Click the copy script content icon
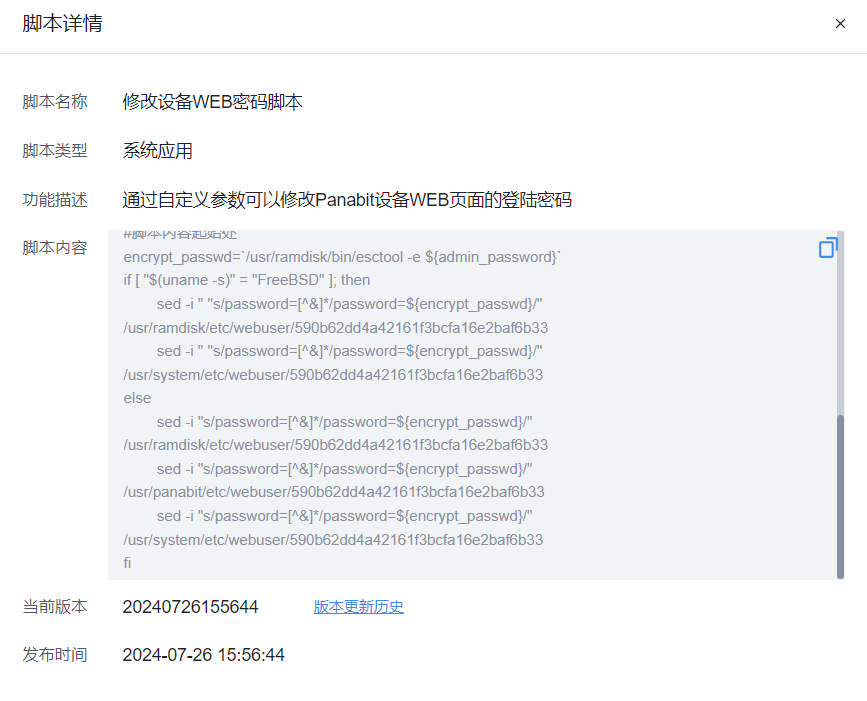867x701 pixels. point(828,247)
